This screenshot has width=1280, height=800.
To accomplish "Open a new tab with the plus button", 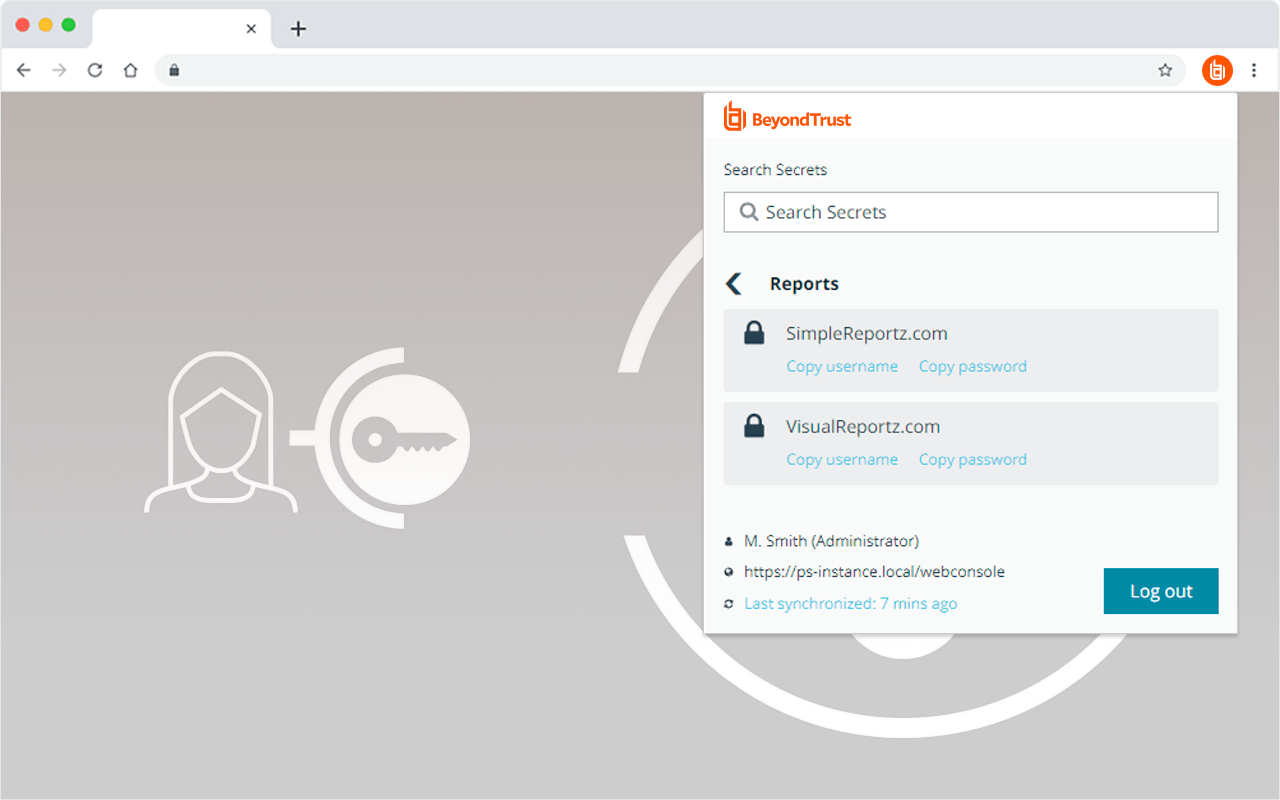I will 298,29.
